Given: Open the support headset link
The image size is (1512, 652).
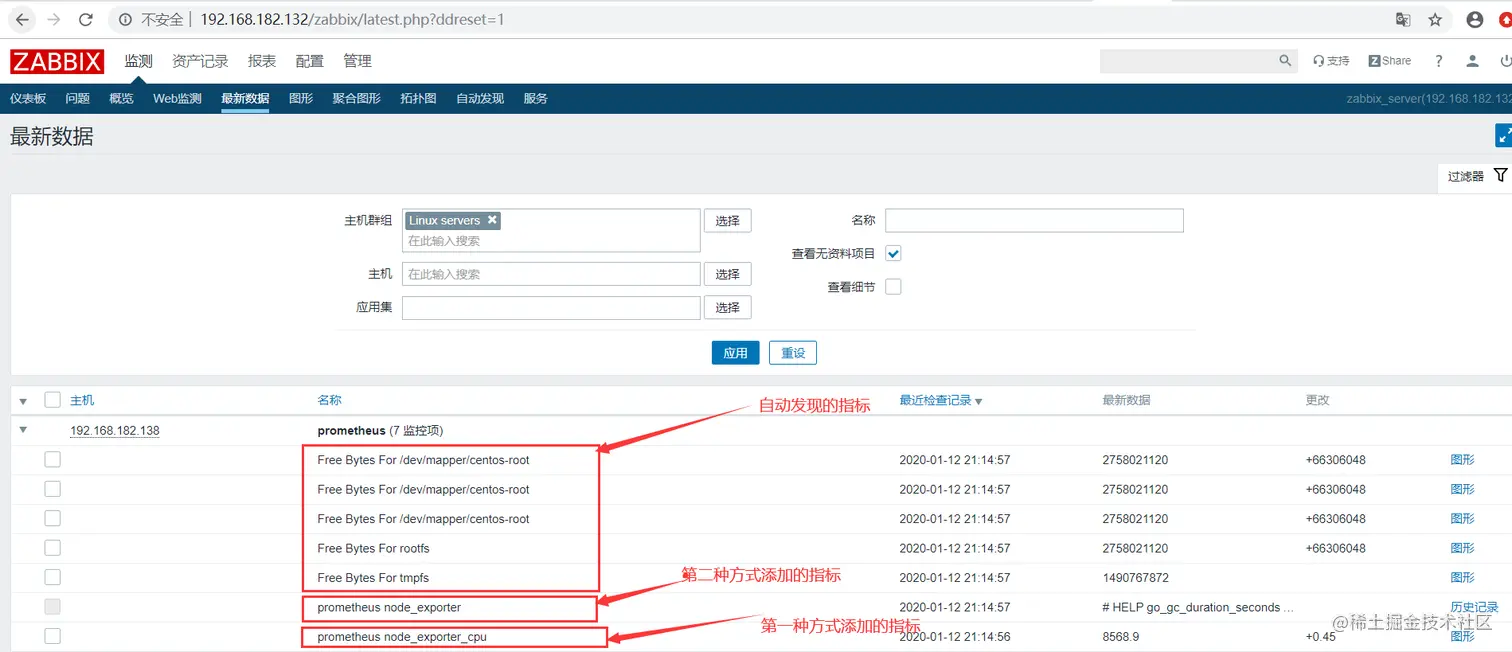Looking at the screenshot, I should pos(1331,61).
